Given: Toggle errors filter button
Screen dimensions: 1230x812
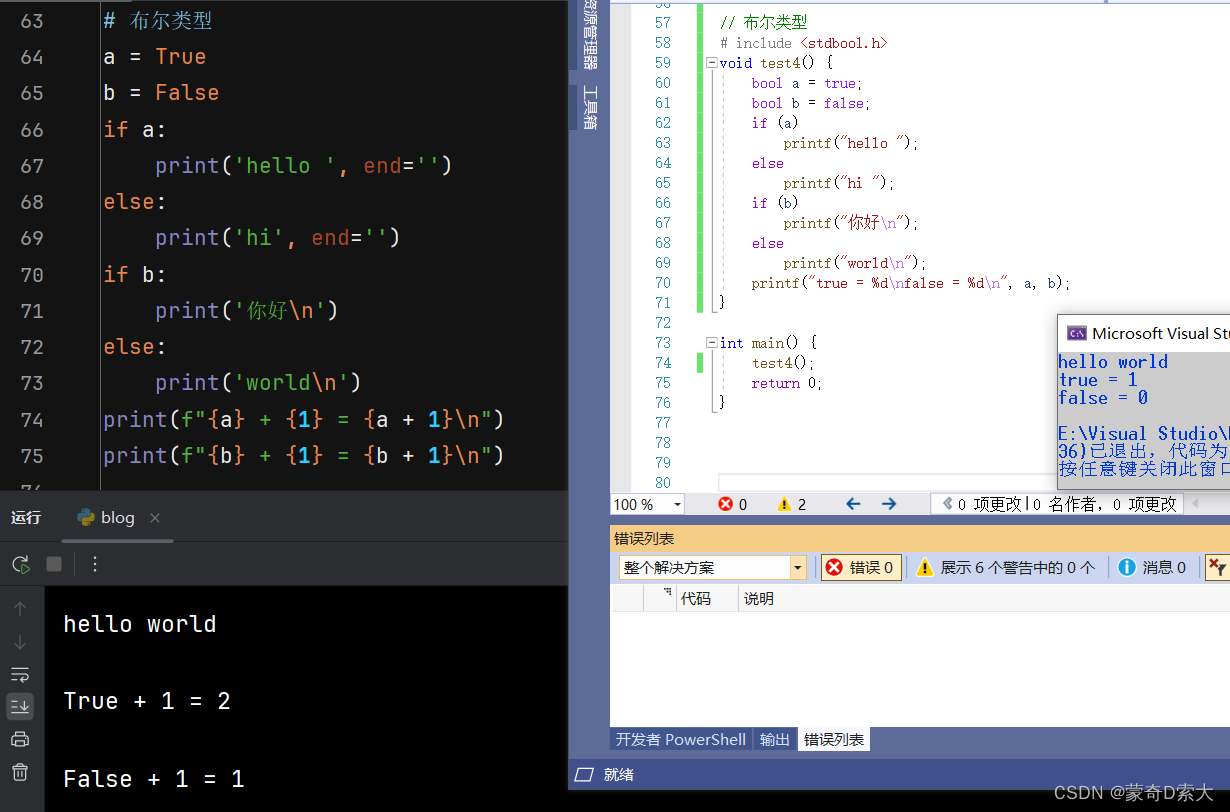Looking at the screenshot, I should [862, 567].
